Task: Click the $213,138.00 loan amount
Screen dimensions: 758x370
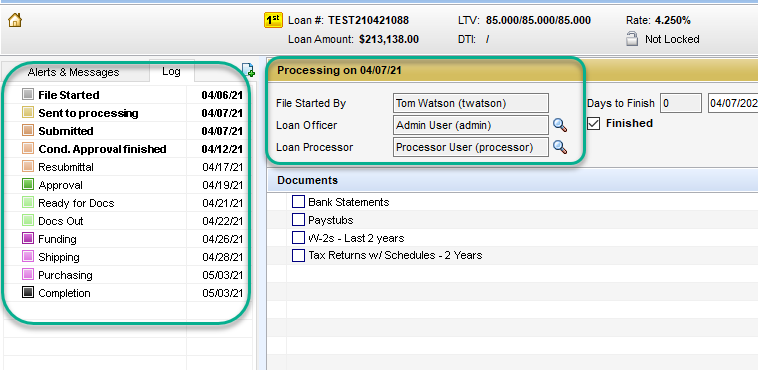Action: click(x=389, y=39)
